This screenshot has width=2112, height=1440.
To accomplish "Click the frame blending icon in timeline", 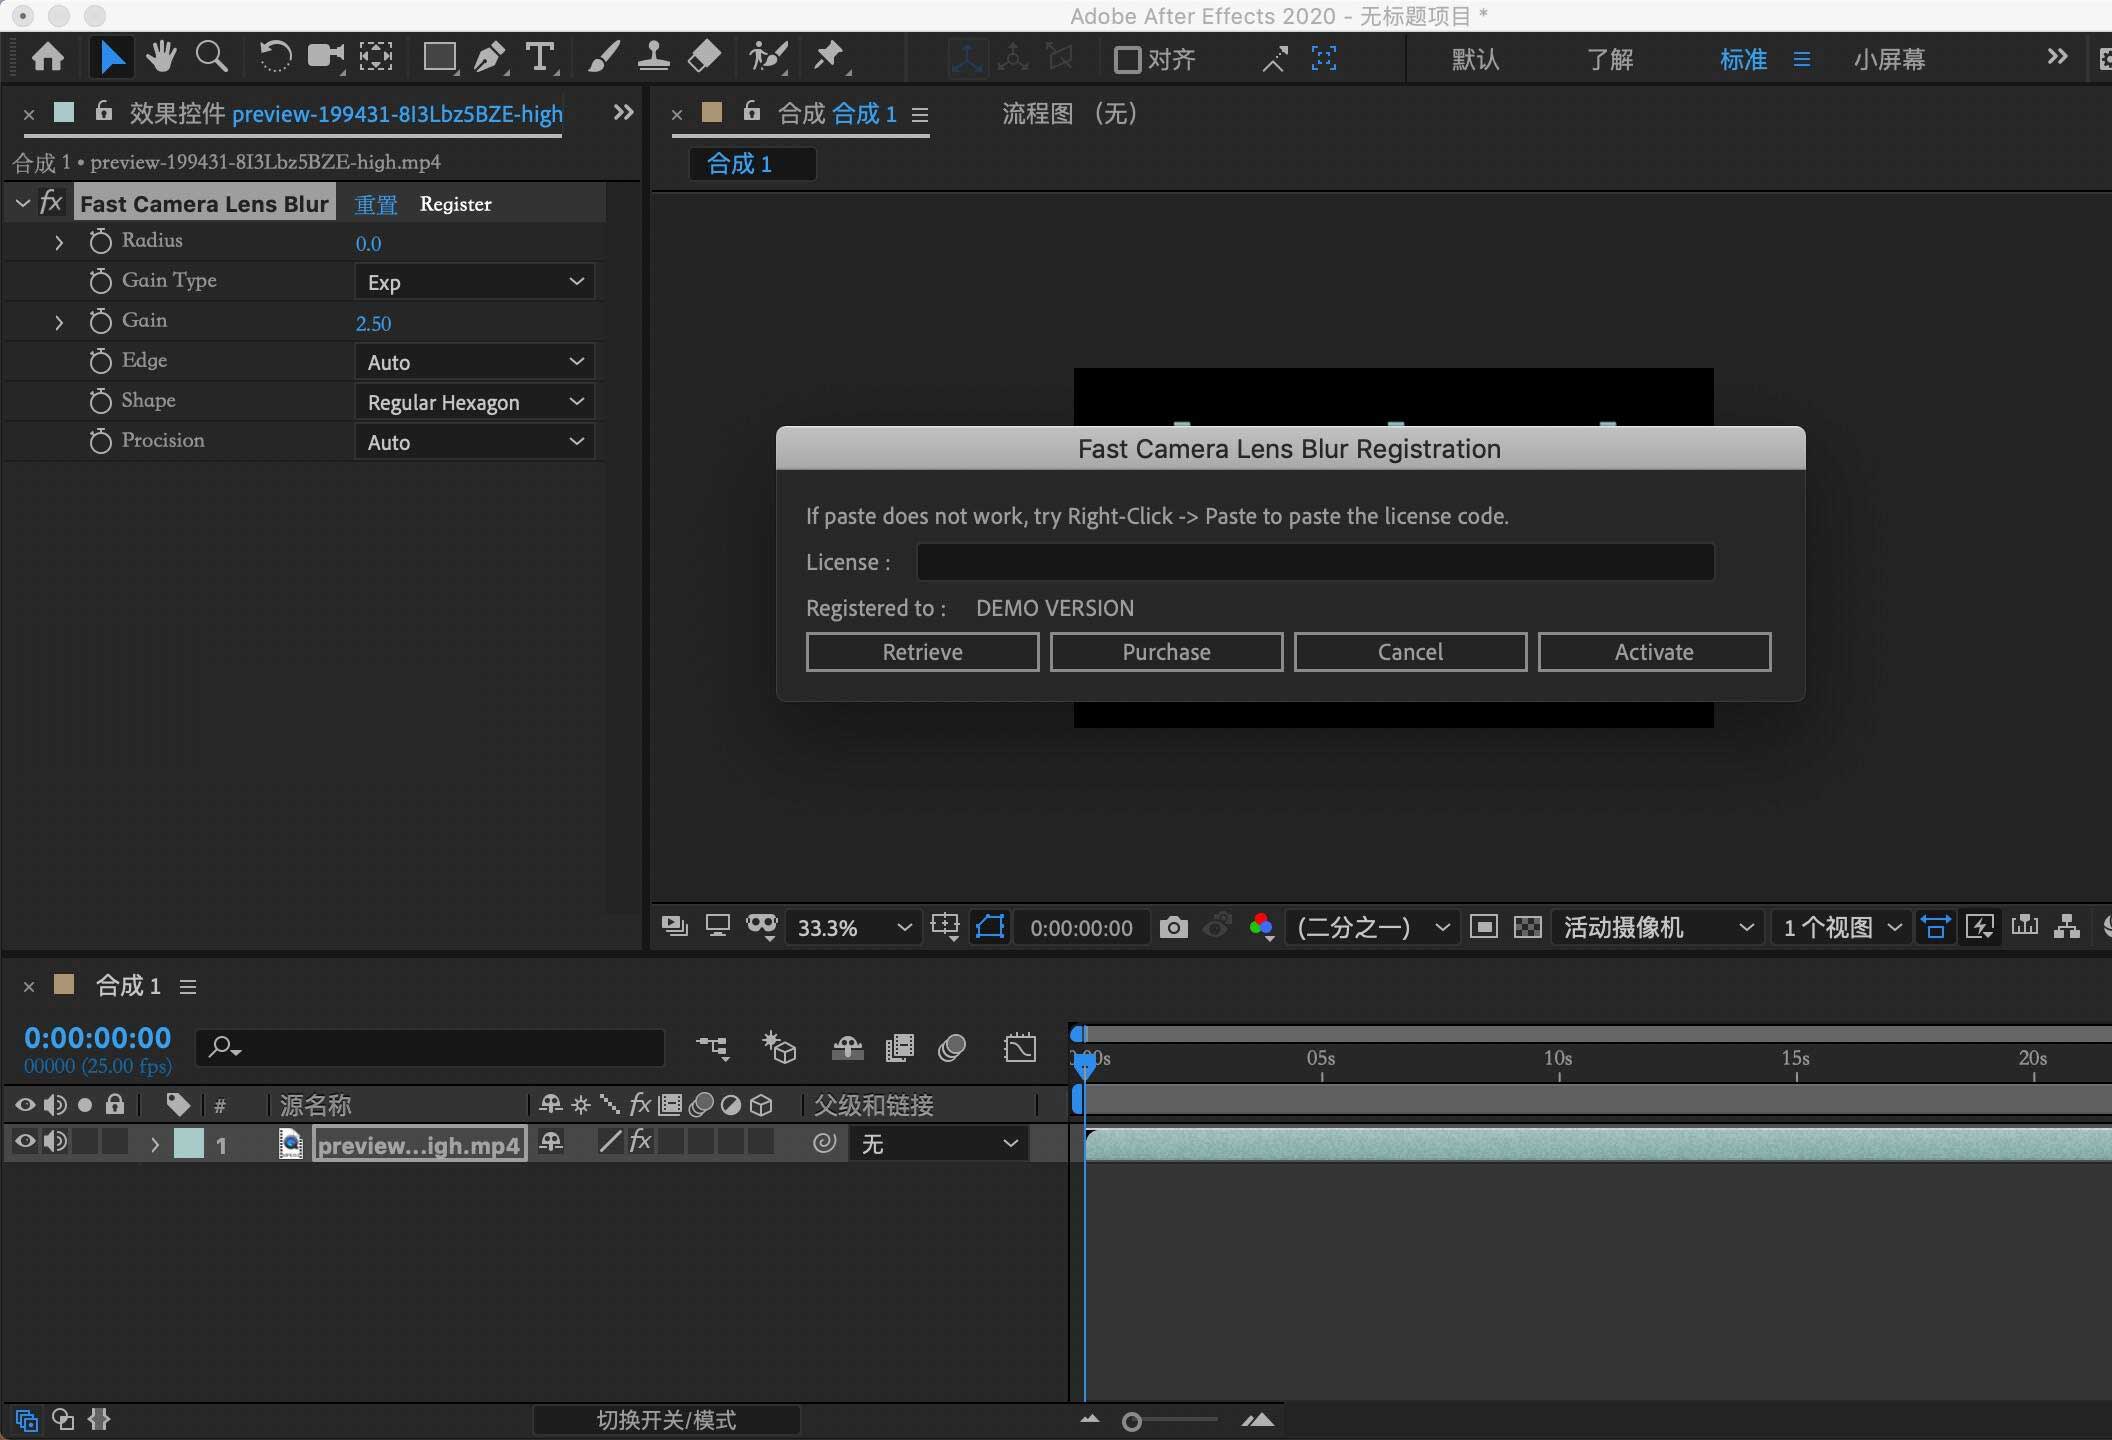I will tap(899, 1047).
